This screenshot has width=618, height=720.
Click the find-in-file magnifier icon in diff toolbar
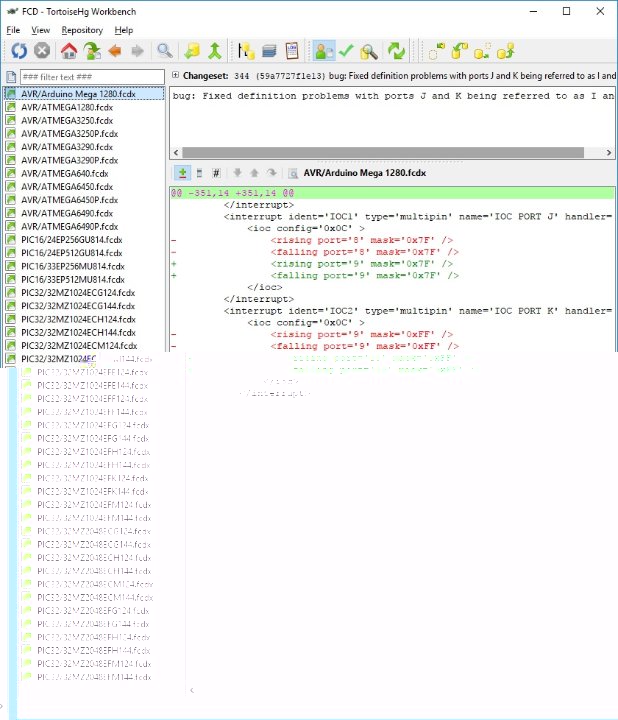pyautogui.click(x=292, y=173)
